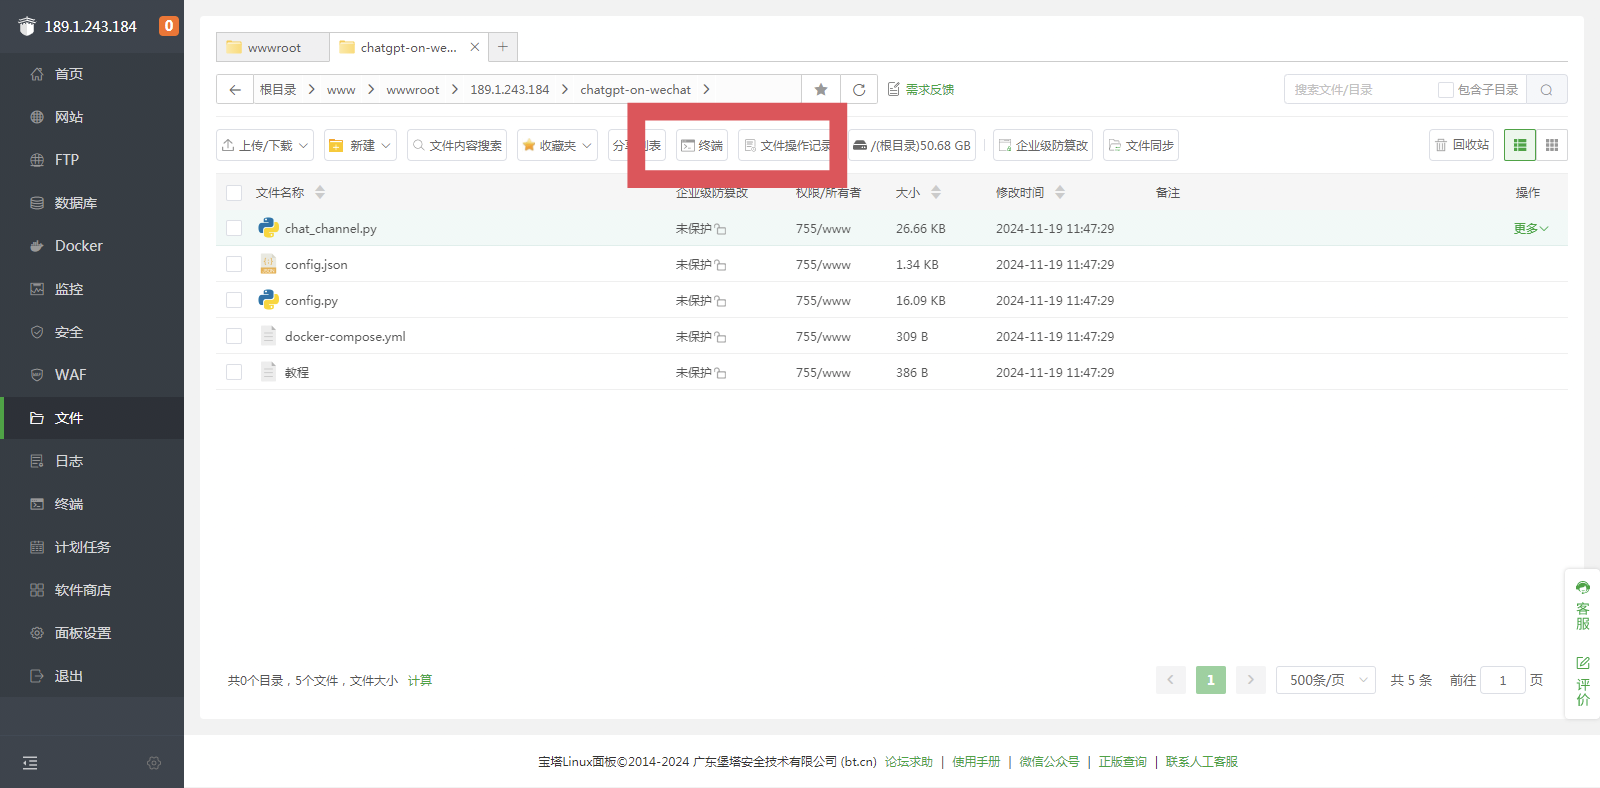Click the page number jump input
Screen dimensions: 1600x788
[x=1503, y=680]
